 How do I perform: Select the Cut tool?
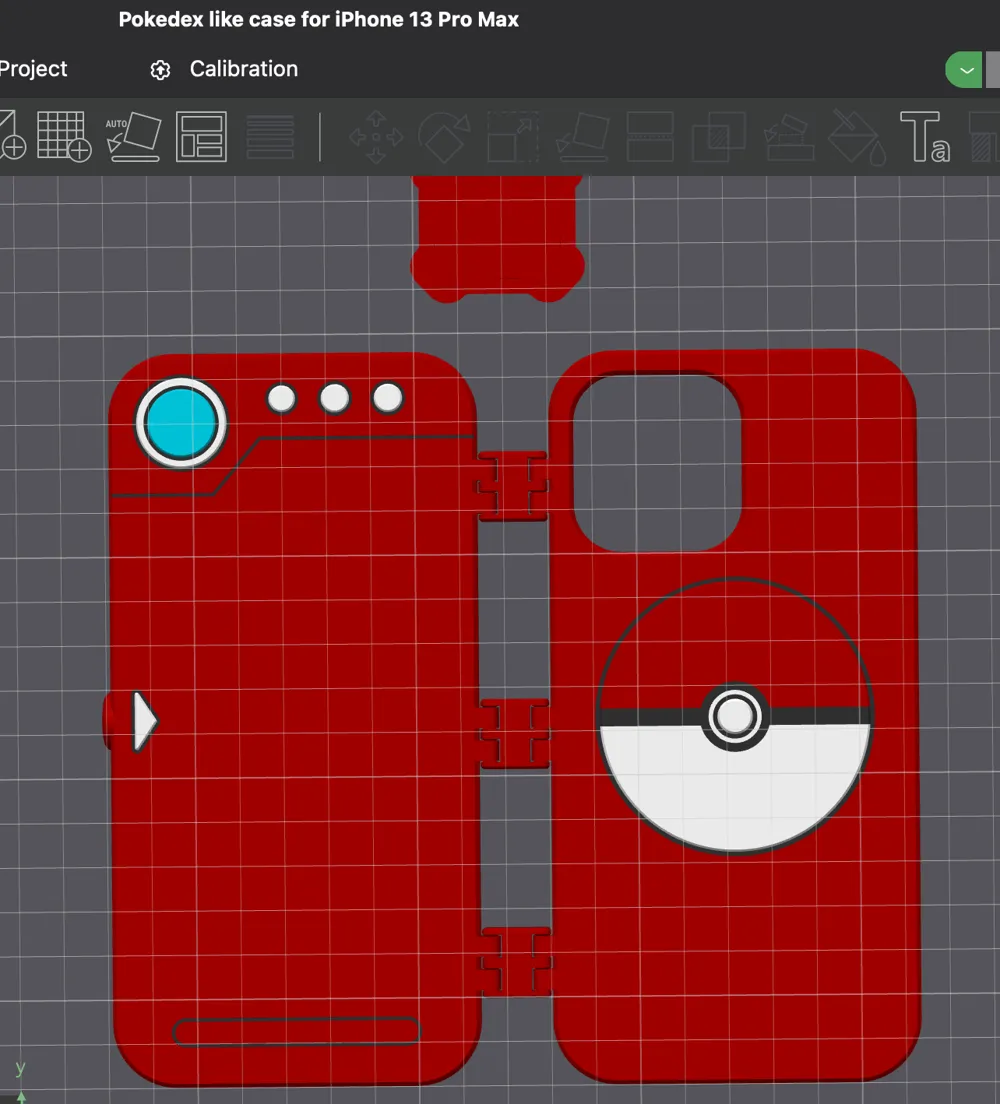click(x=650, y=137)
